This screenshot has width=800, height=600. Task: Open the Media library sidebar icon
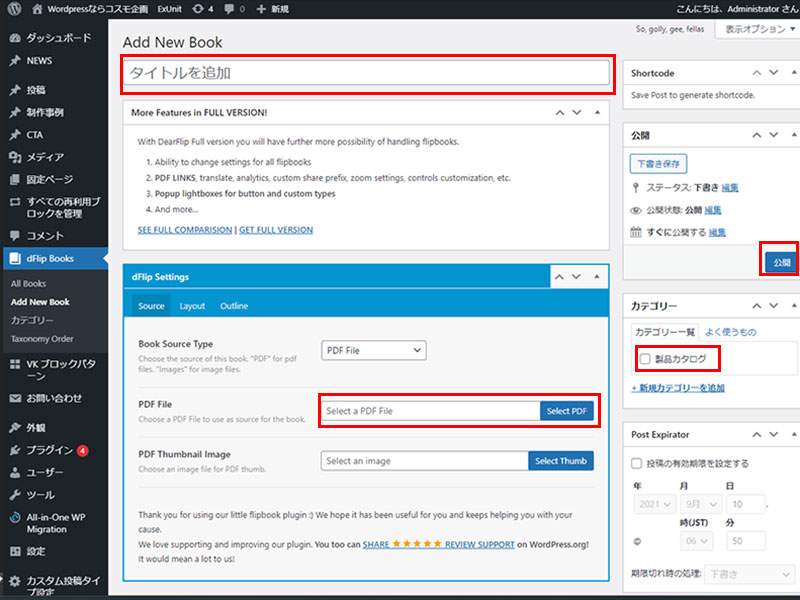pos(14,157)
